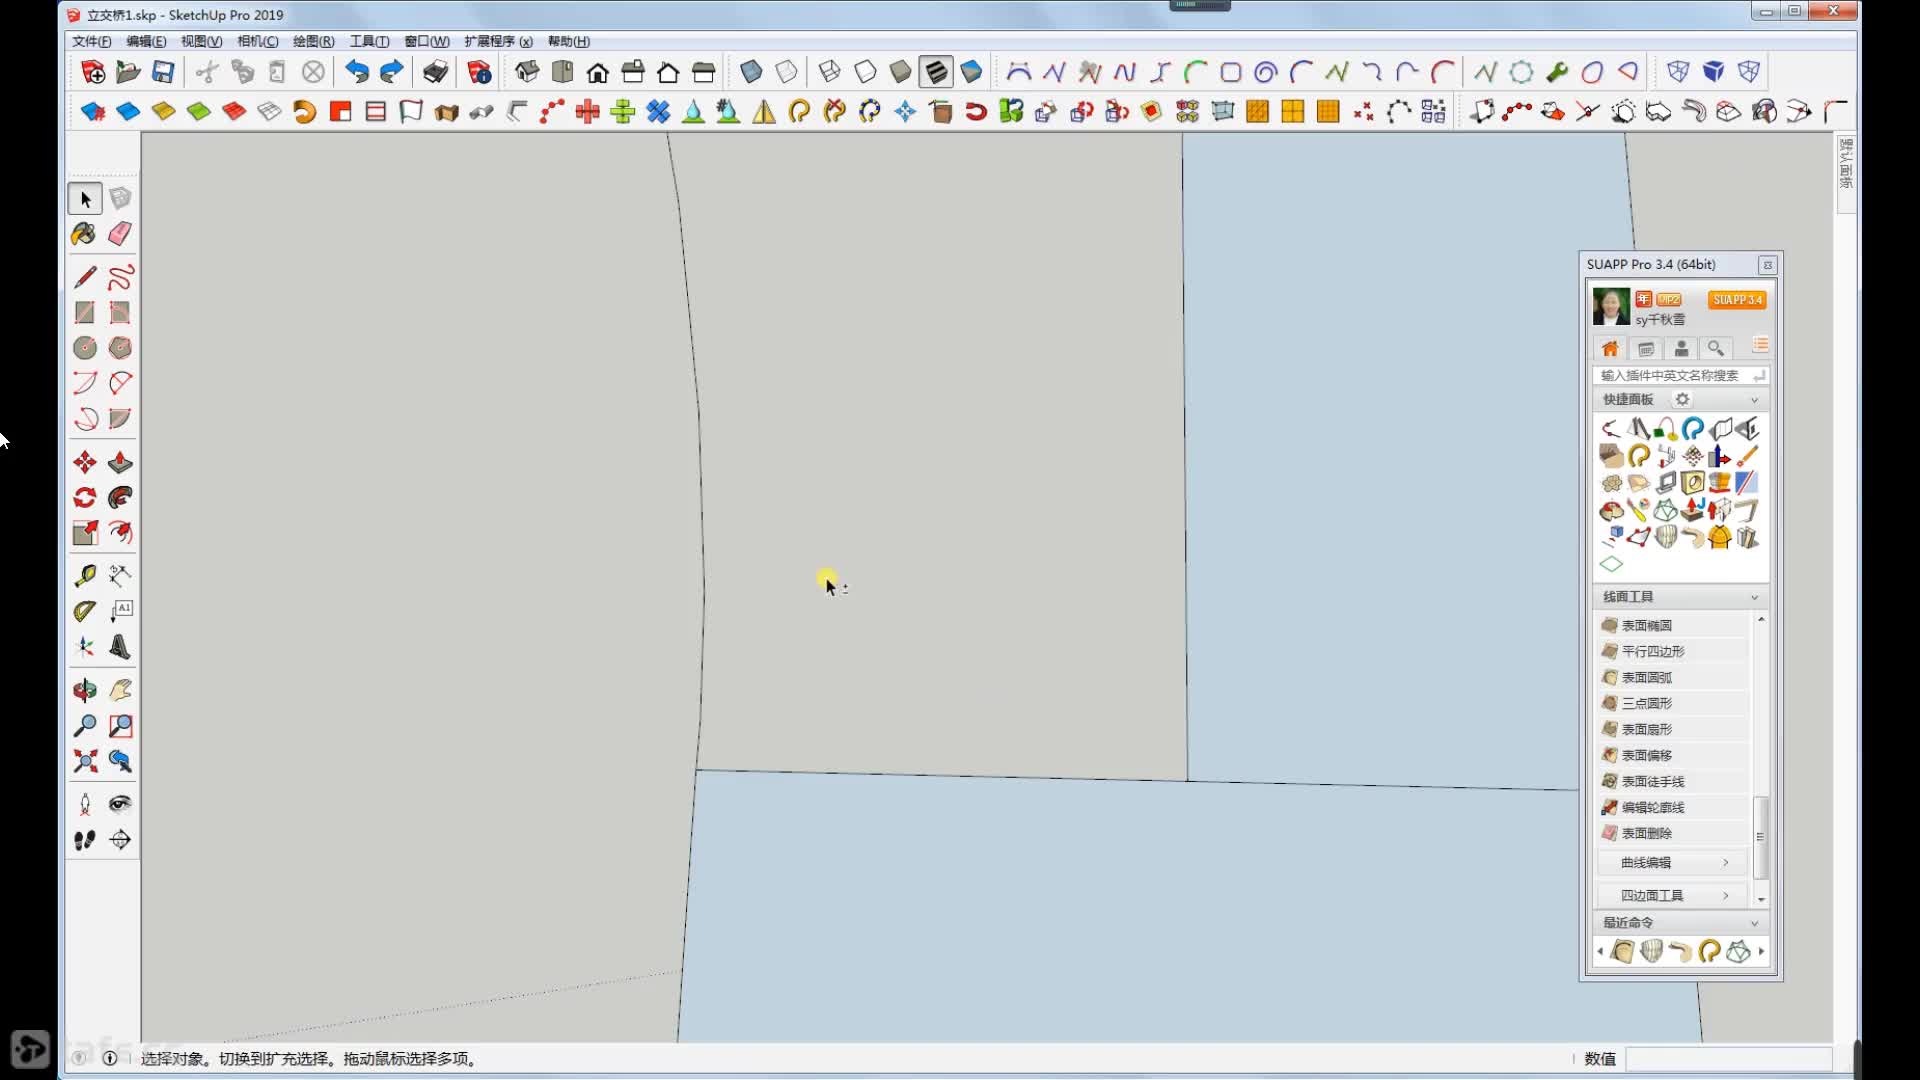The width and height of the screenshot is (1920, 1080).
Task: Open the 相机(C) menu
Action: pyautogui.click(x=258, y=41)
